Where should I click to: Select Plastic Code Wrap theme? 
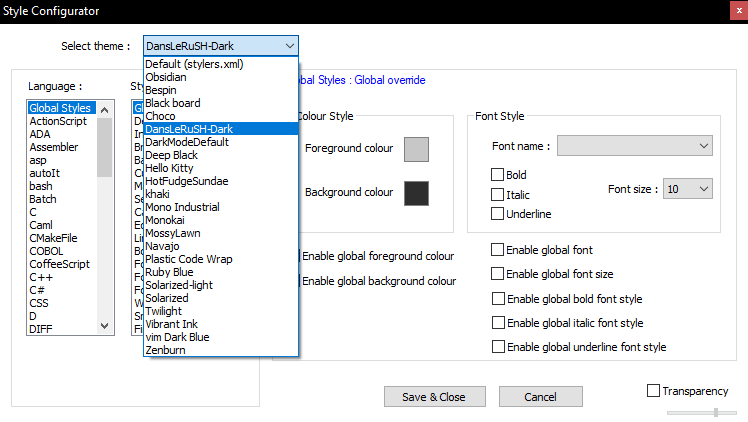click(221, 259)
